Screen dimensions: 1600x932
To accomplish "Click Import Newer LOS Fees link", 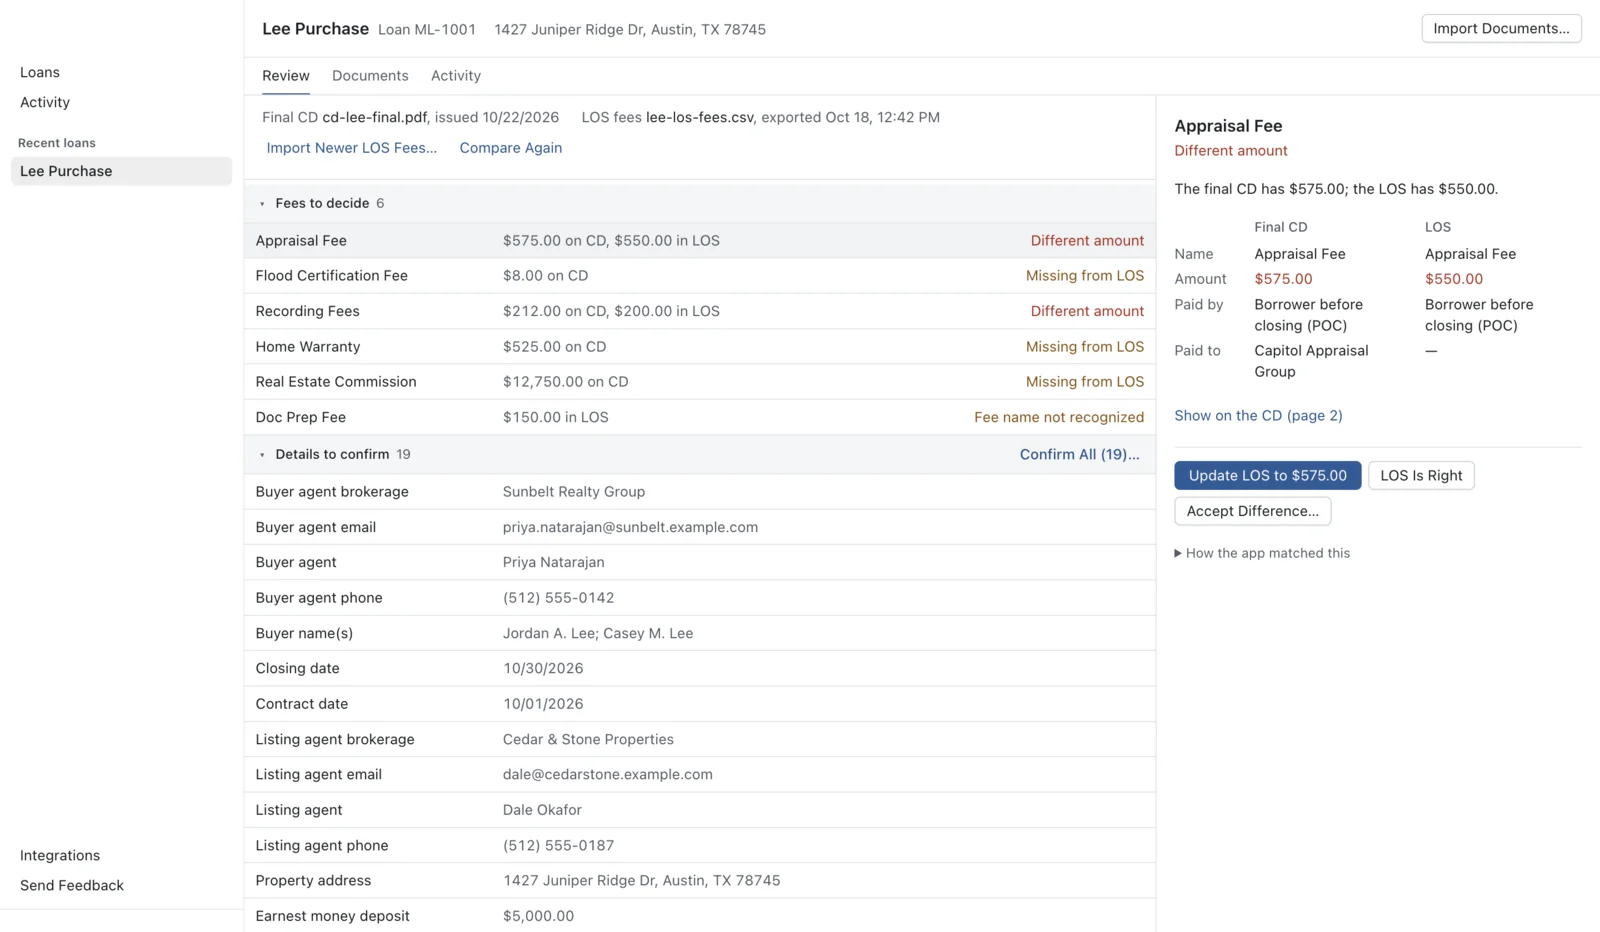I will pyautogui.click(x=352, y=148).
